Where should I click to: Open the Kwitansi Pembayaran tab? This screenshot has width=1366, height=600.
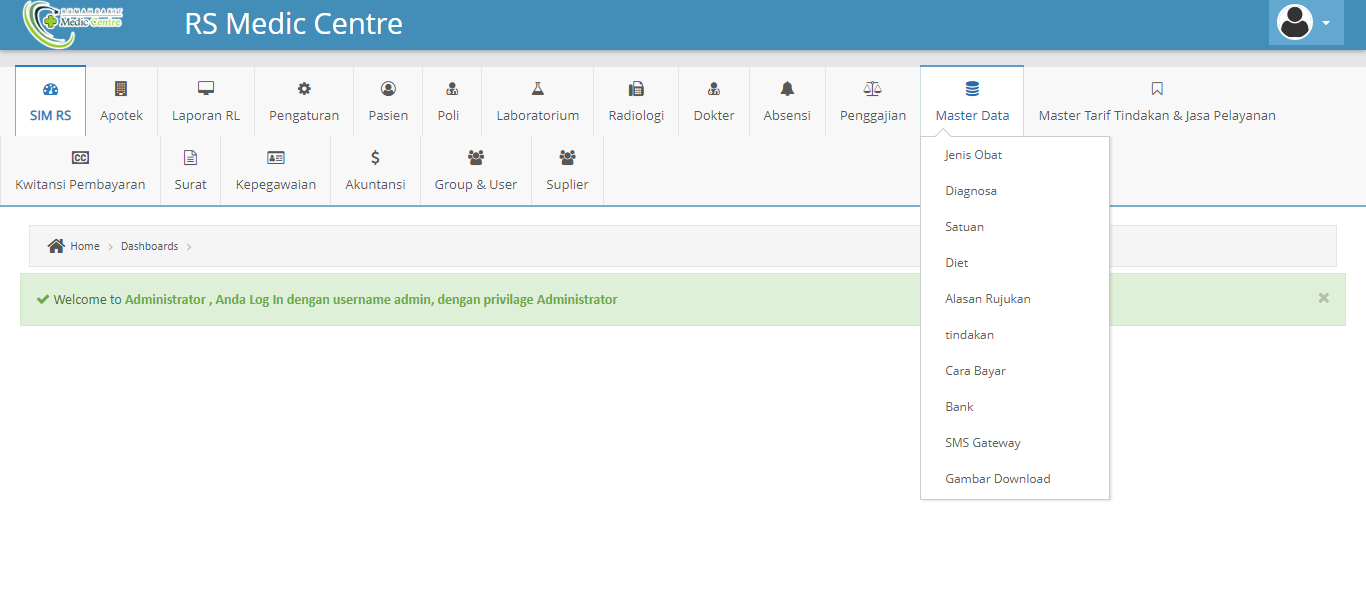tap(80, 171)
